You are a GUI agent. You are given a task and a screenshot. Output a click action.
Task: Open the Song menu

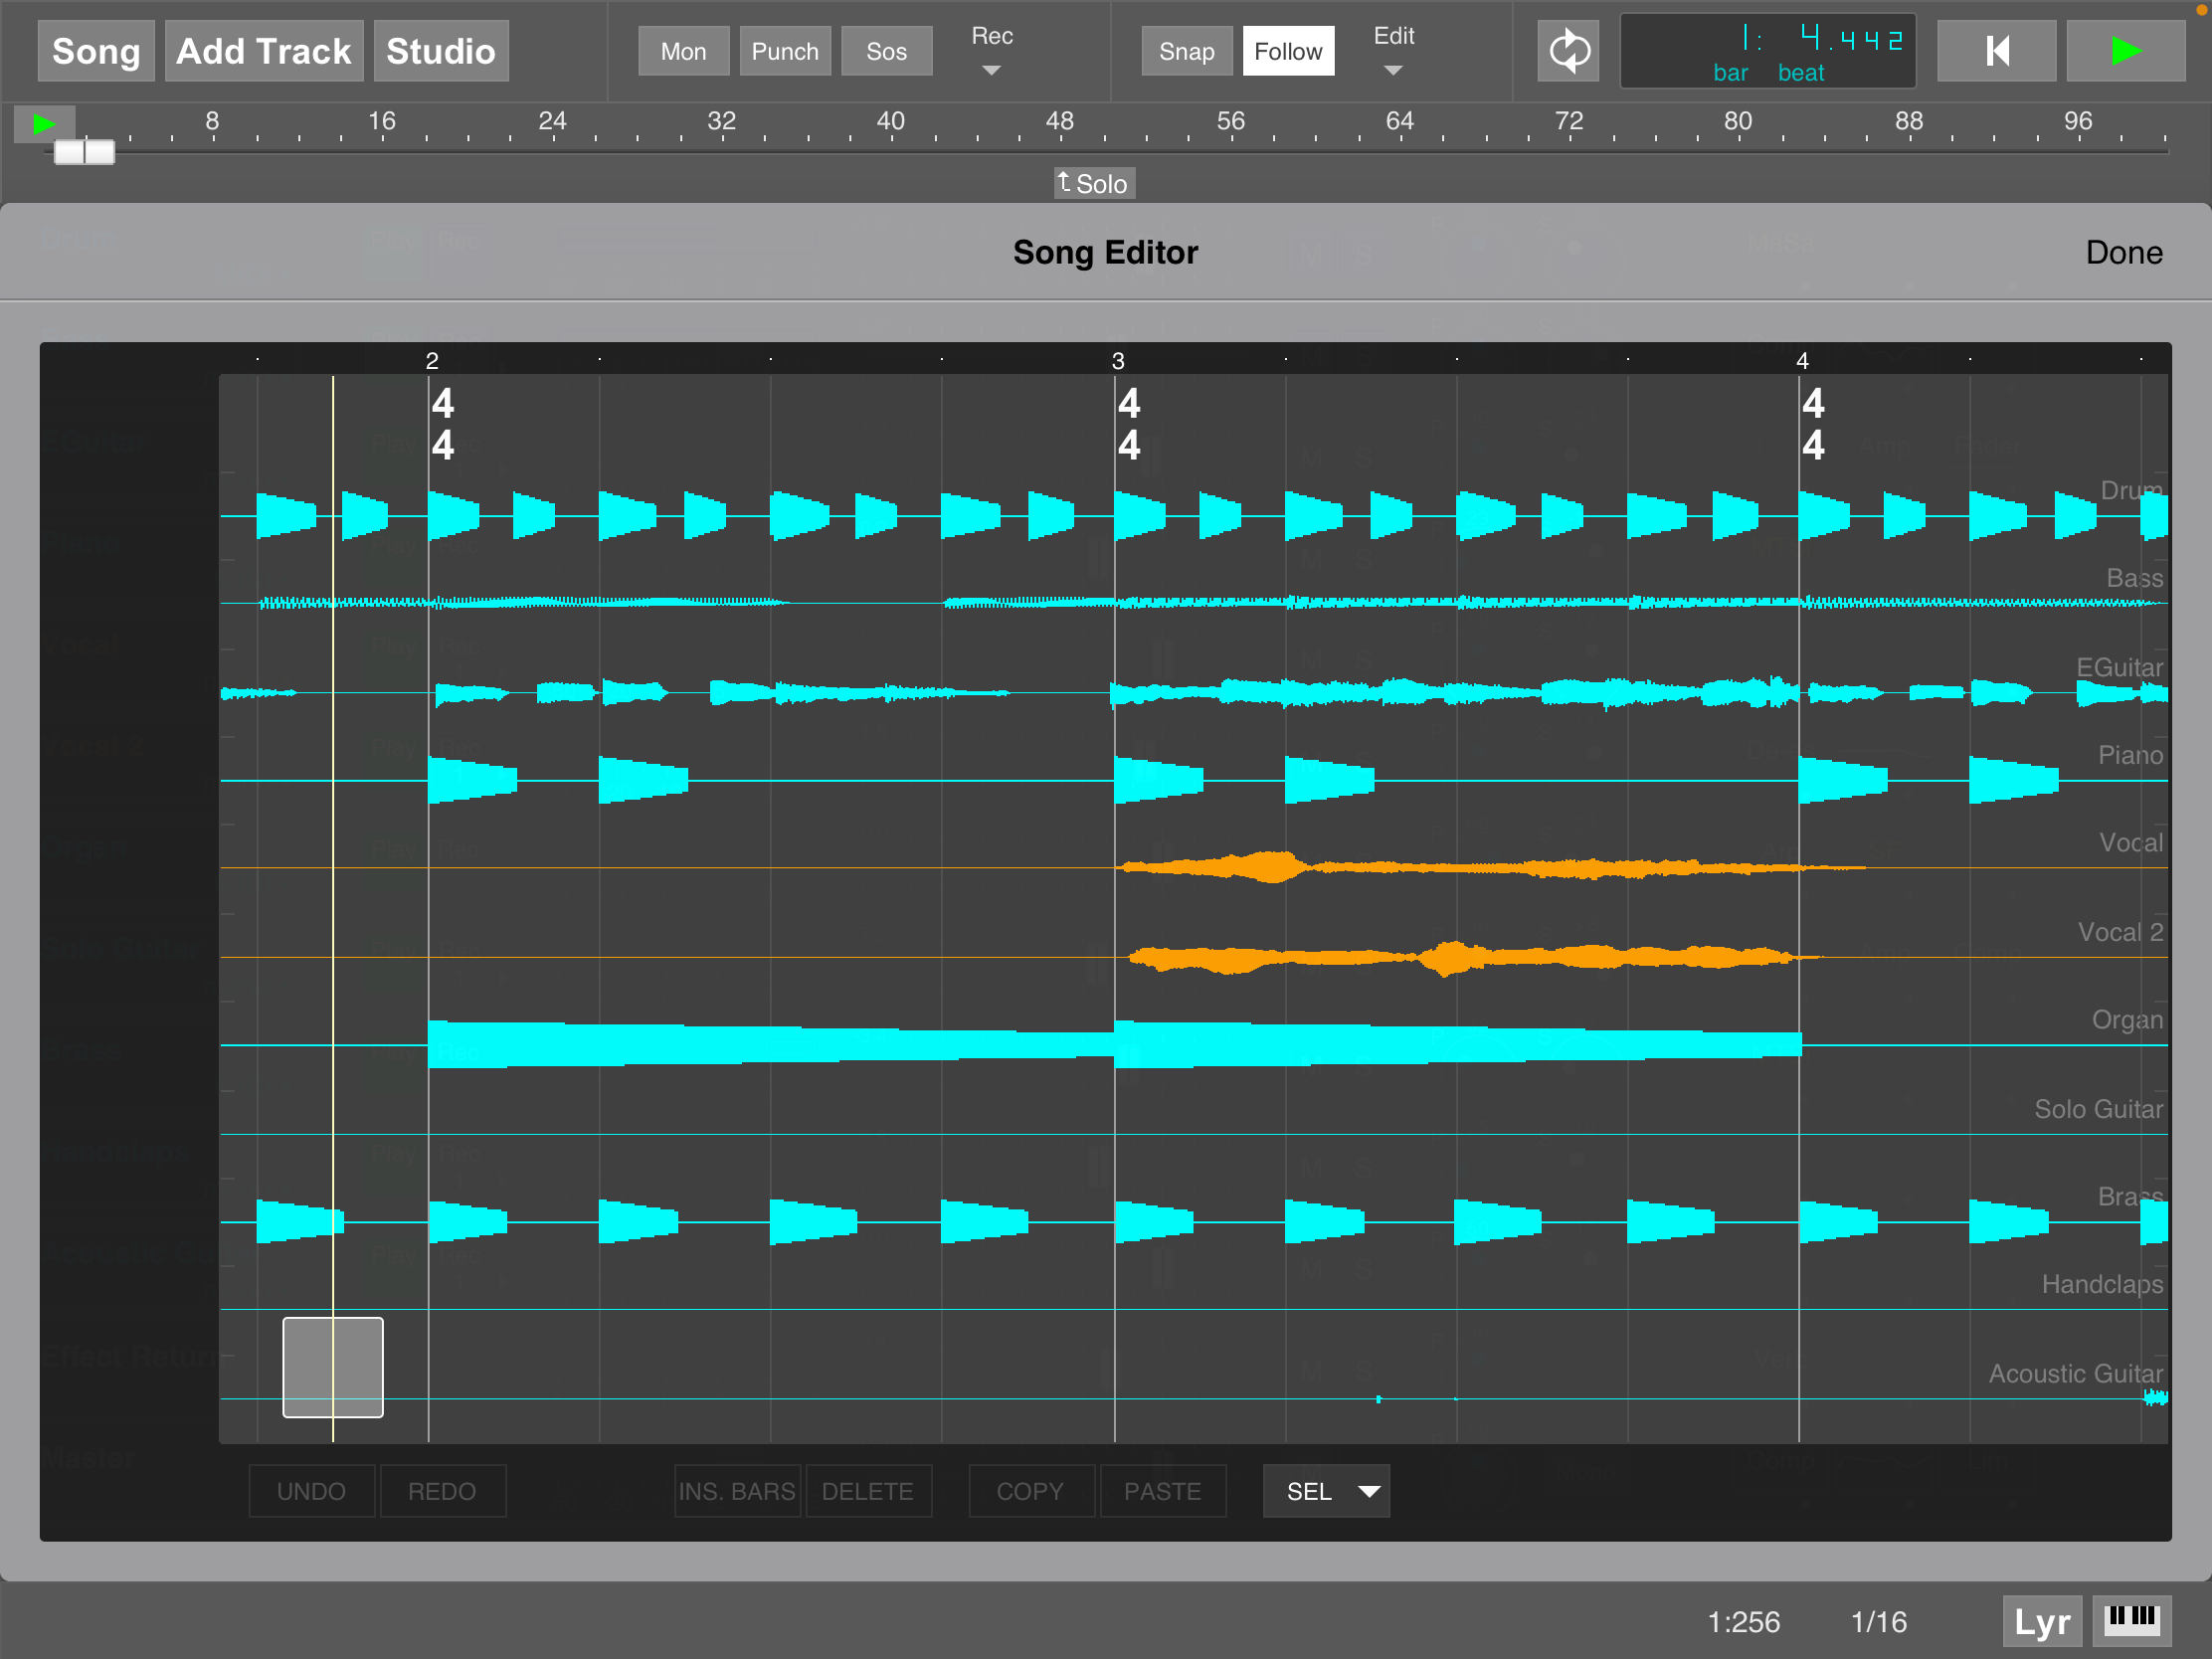point(96,51)
